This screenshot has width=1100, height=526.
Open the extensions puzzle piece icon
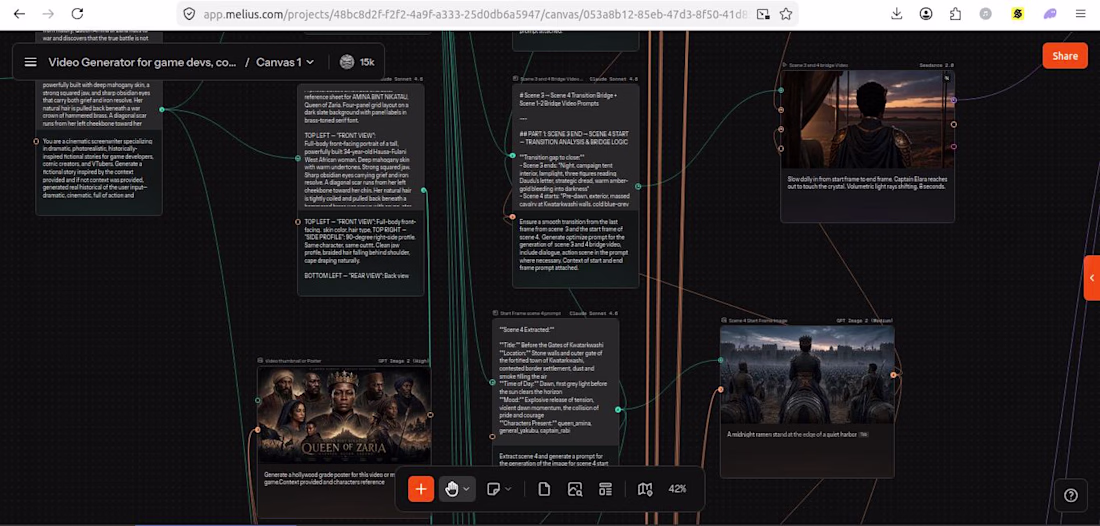(955, 13)
